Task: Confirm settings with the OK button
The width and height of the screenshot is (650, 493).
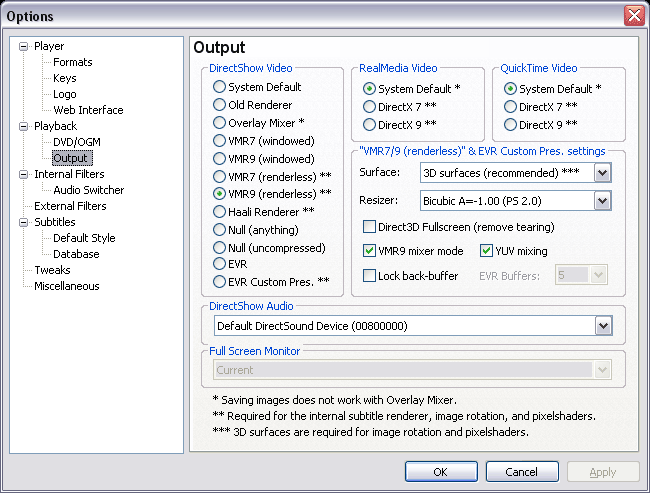Action: click(441, 472)
